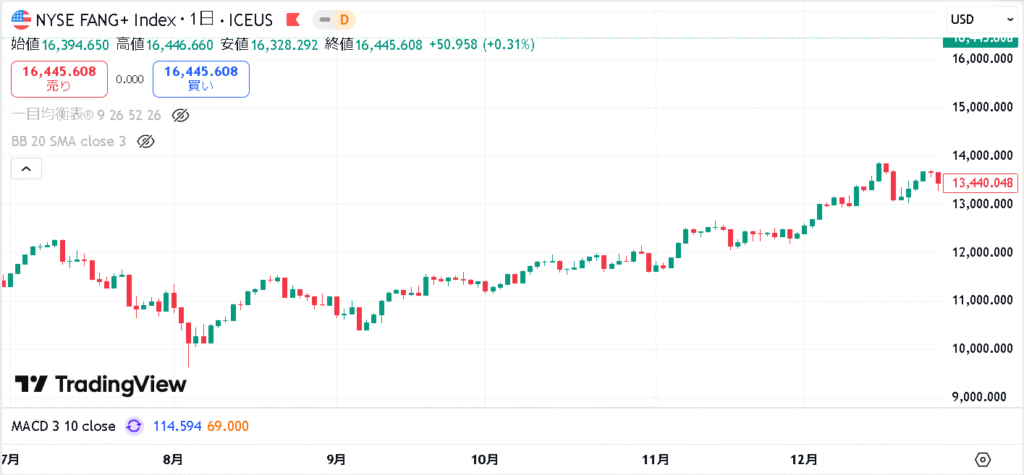Click the US flag symbol logo
Viewport: 1024px width, 475px height.
coord(20,19)
